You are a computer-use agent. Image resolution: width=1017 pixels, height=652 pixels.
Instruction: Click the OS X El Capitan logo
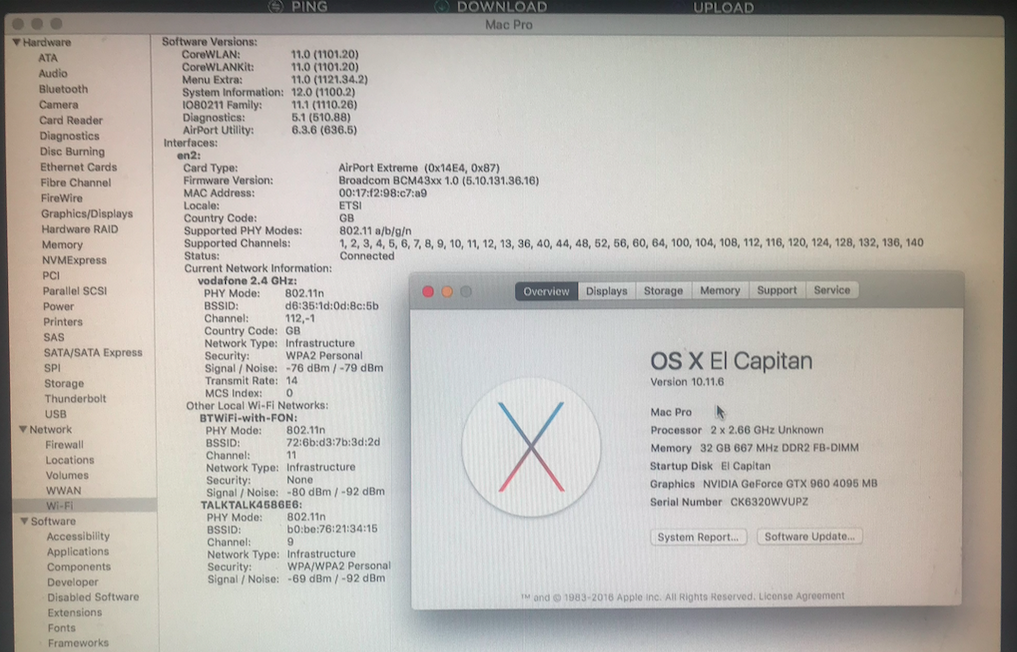click(x=531, y=447)
